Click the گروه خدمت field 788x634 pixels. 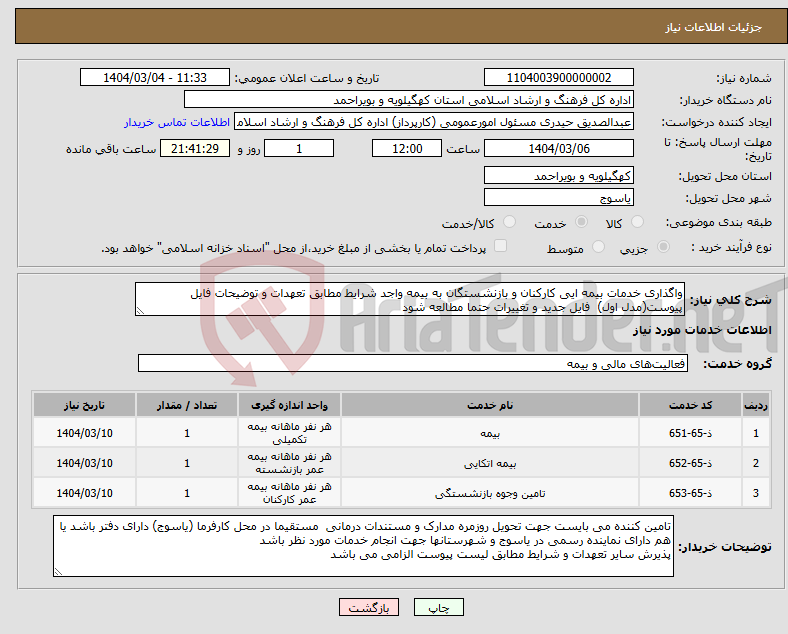[413, 363]
